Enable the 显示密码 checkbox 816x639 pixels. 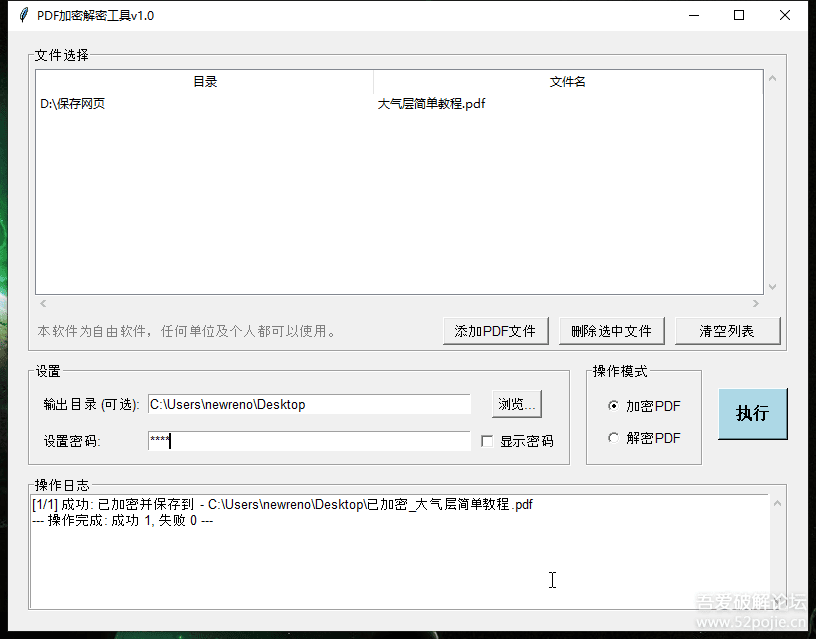(x=487, y=441)
